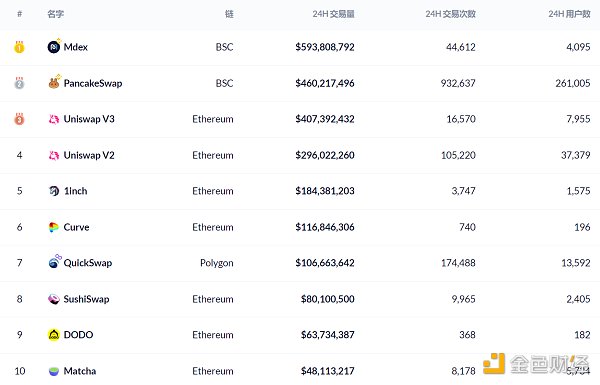Click the 名字 column header
This screenshot has width=600, height=385.
[x=55, y=14]
